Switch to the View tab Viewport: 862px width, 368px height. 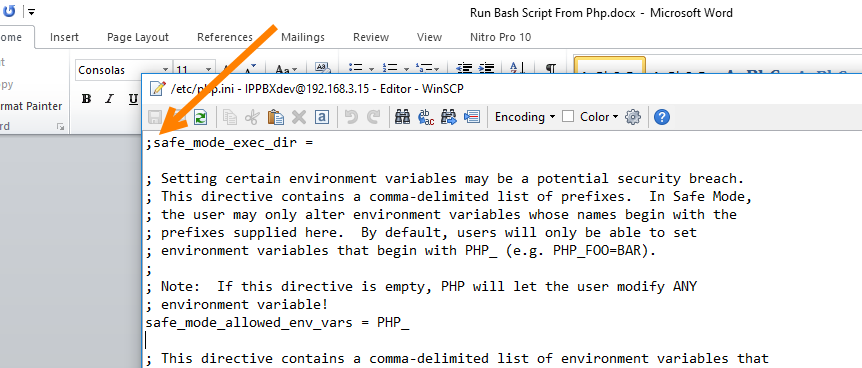[429, 37]
